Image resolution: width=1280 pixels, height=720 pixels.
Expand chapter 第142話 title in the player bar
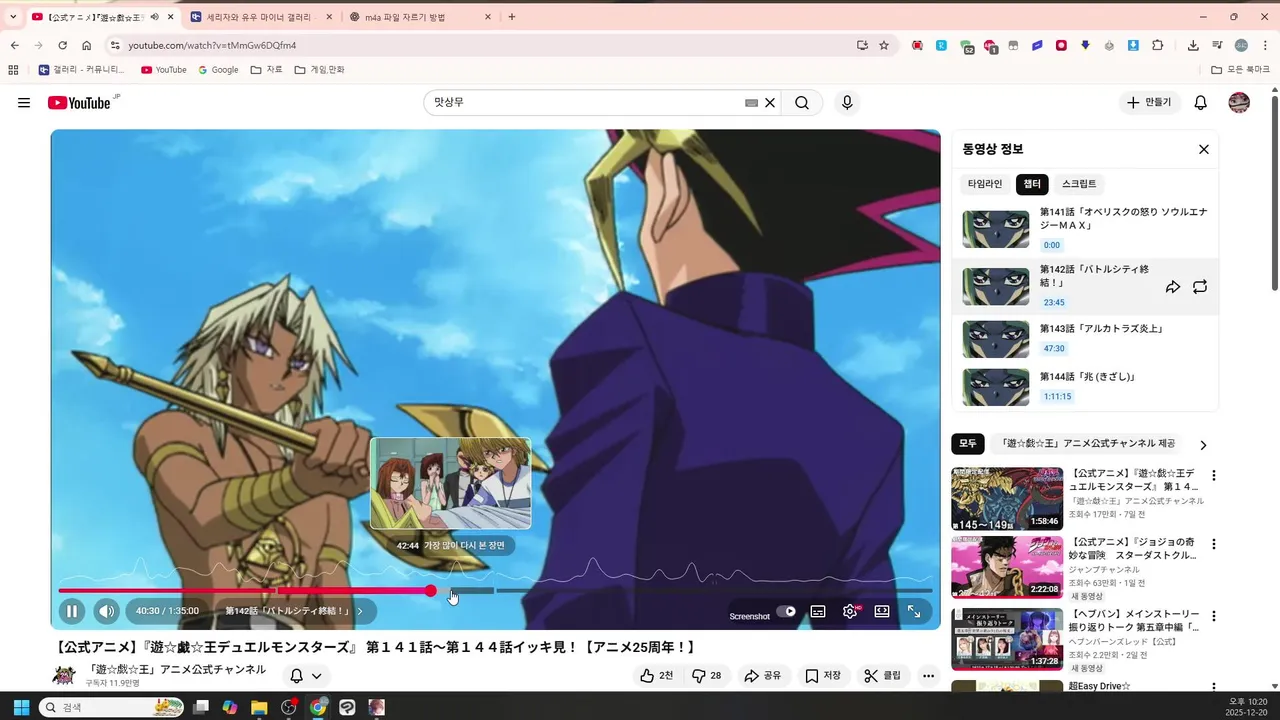click(294, 611)
